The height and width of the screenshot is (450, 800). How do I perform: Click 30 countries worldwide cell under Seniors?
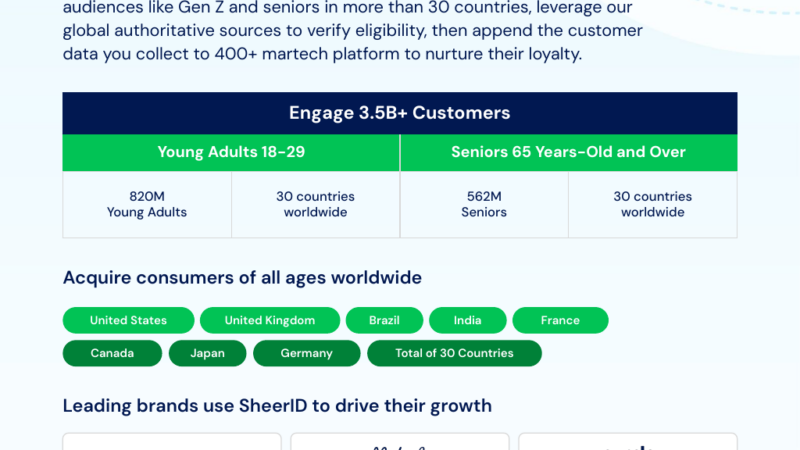point(652,204)
